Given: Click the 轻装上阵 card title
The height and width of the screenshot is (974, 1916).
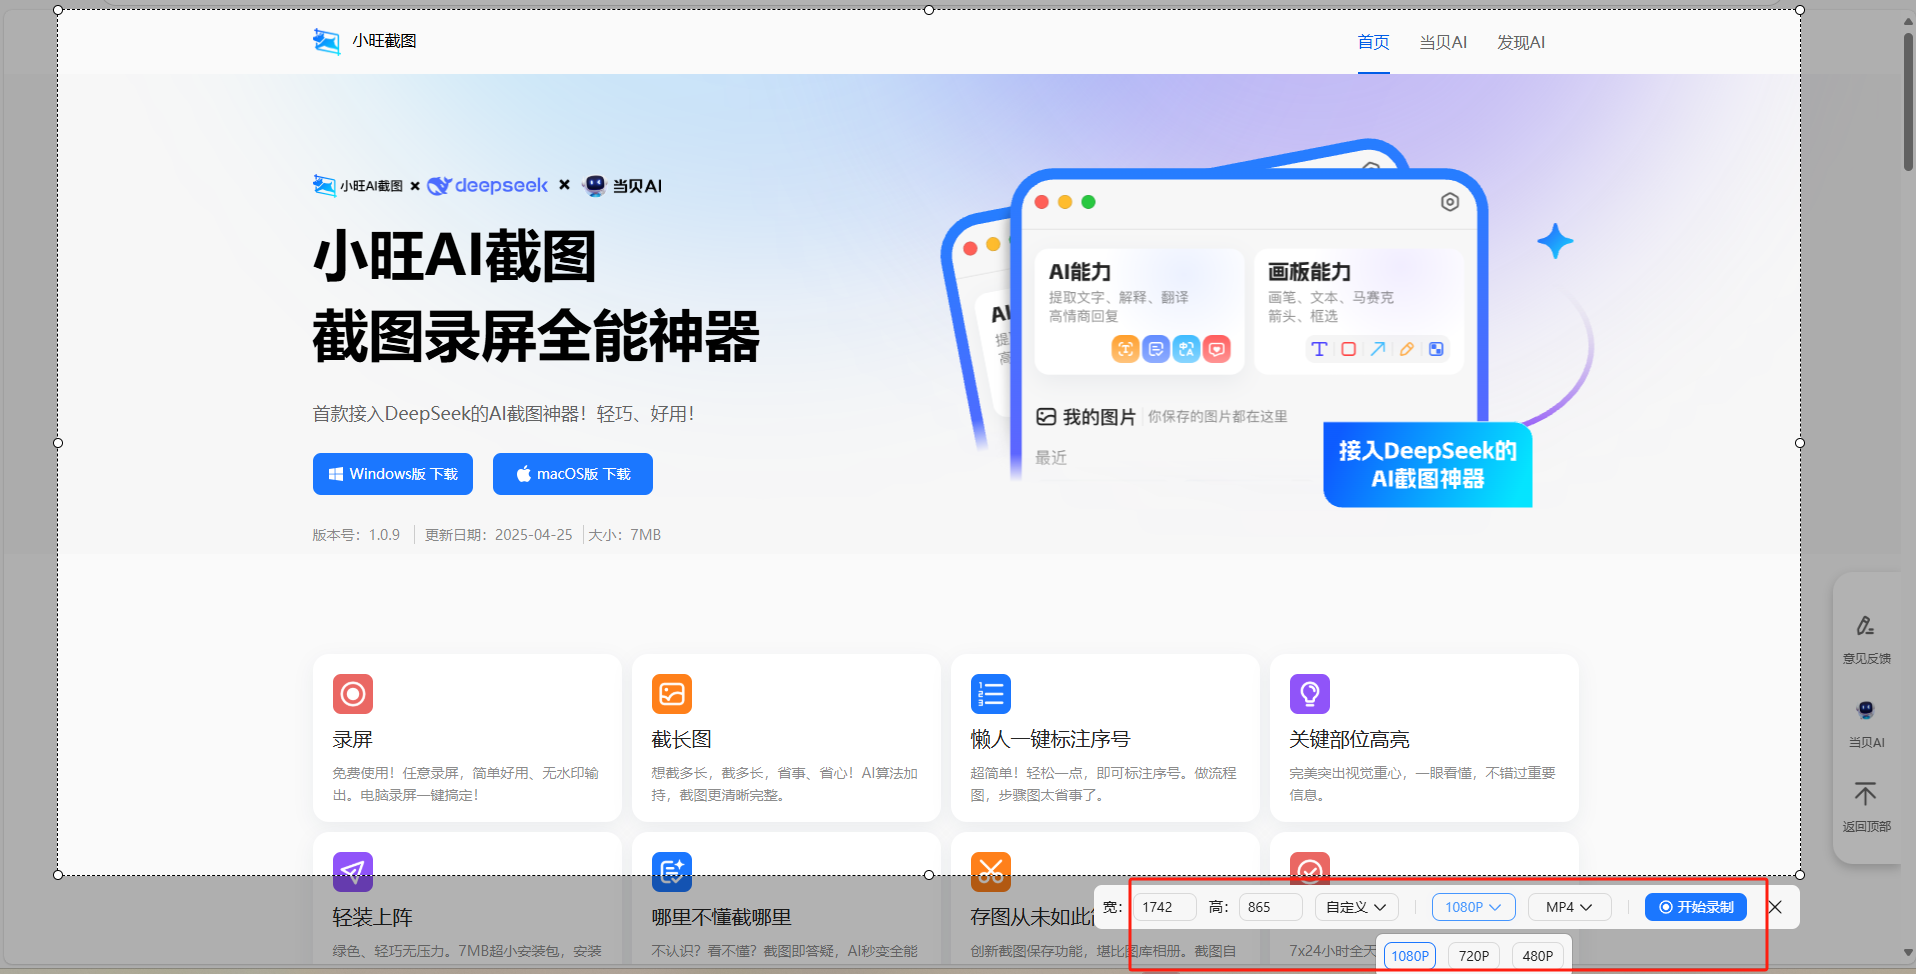Looking at the screenshot, I should click(x=373, y=917).
